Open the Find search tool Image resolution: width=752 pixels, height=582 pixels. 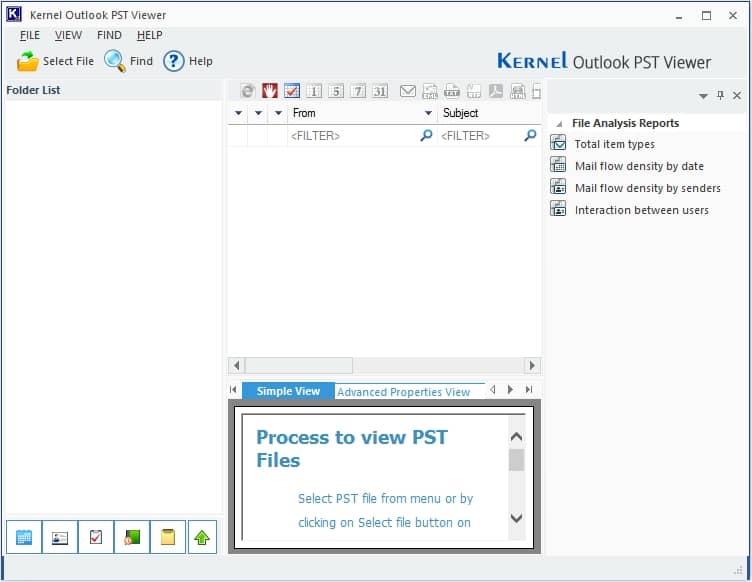(129, 61)
